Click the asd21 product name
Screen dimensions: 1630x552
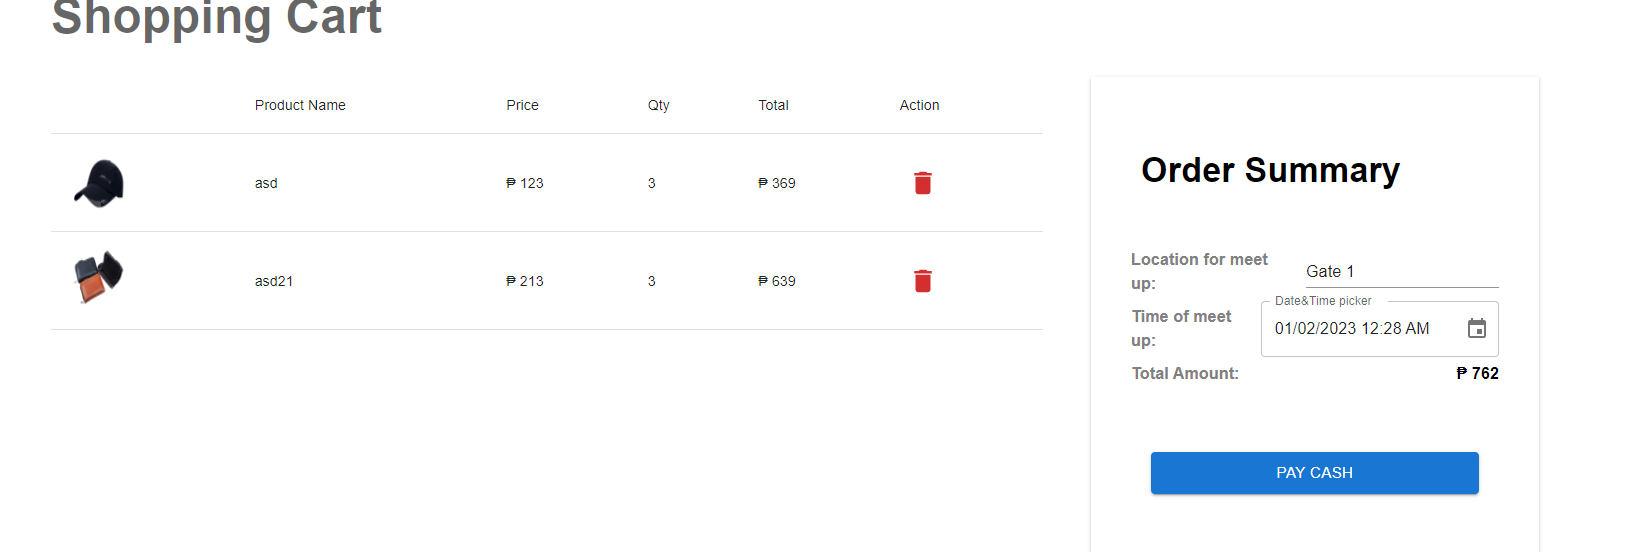(274, 281)
